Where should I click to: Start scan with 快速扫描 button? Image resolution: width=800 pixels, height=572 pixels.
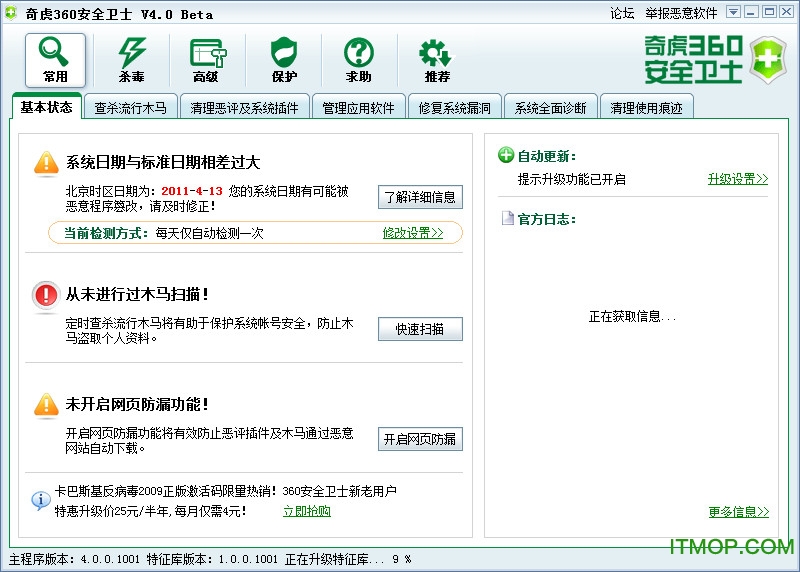tap(420, 329)
